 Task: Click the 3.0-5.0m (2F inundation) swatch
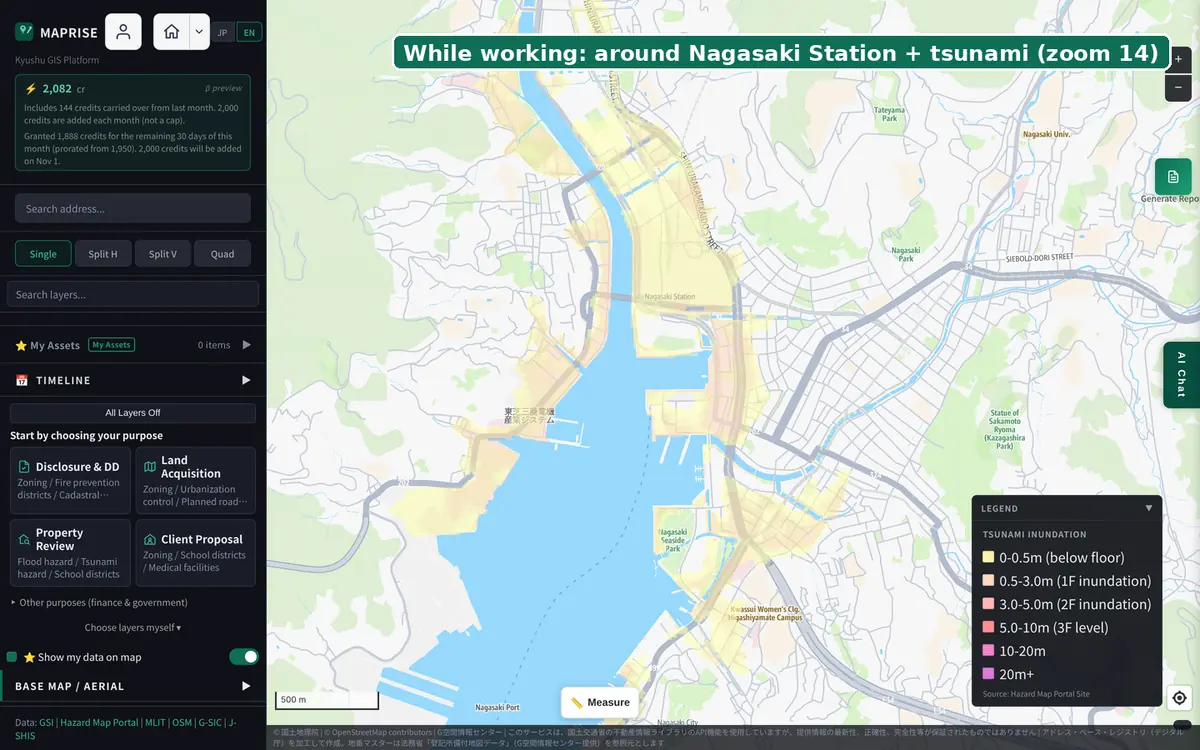988,604
